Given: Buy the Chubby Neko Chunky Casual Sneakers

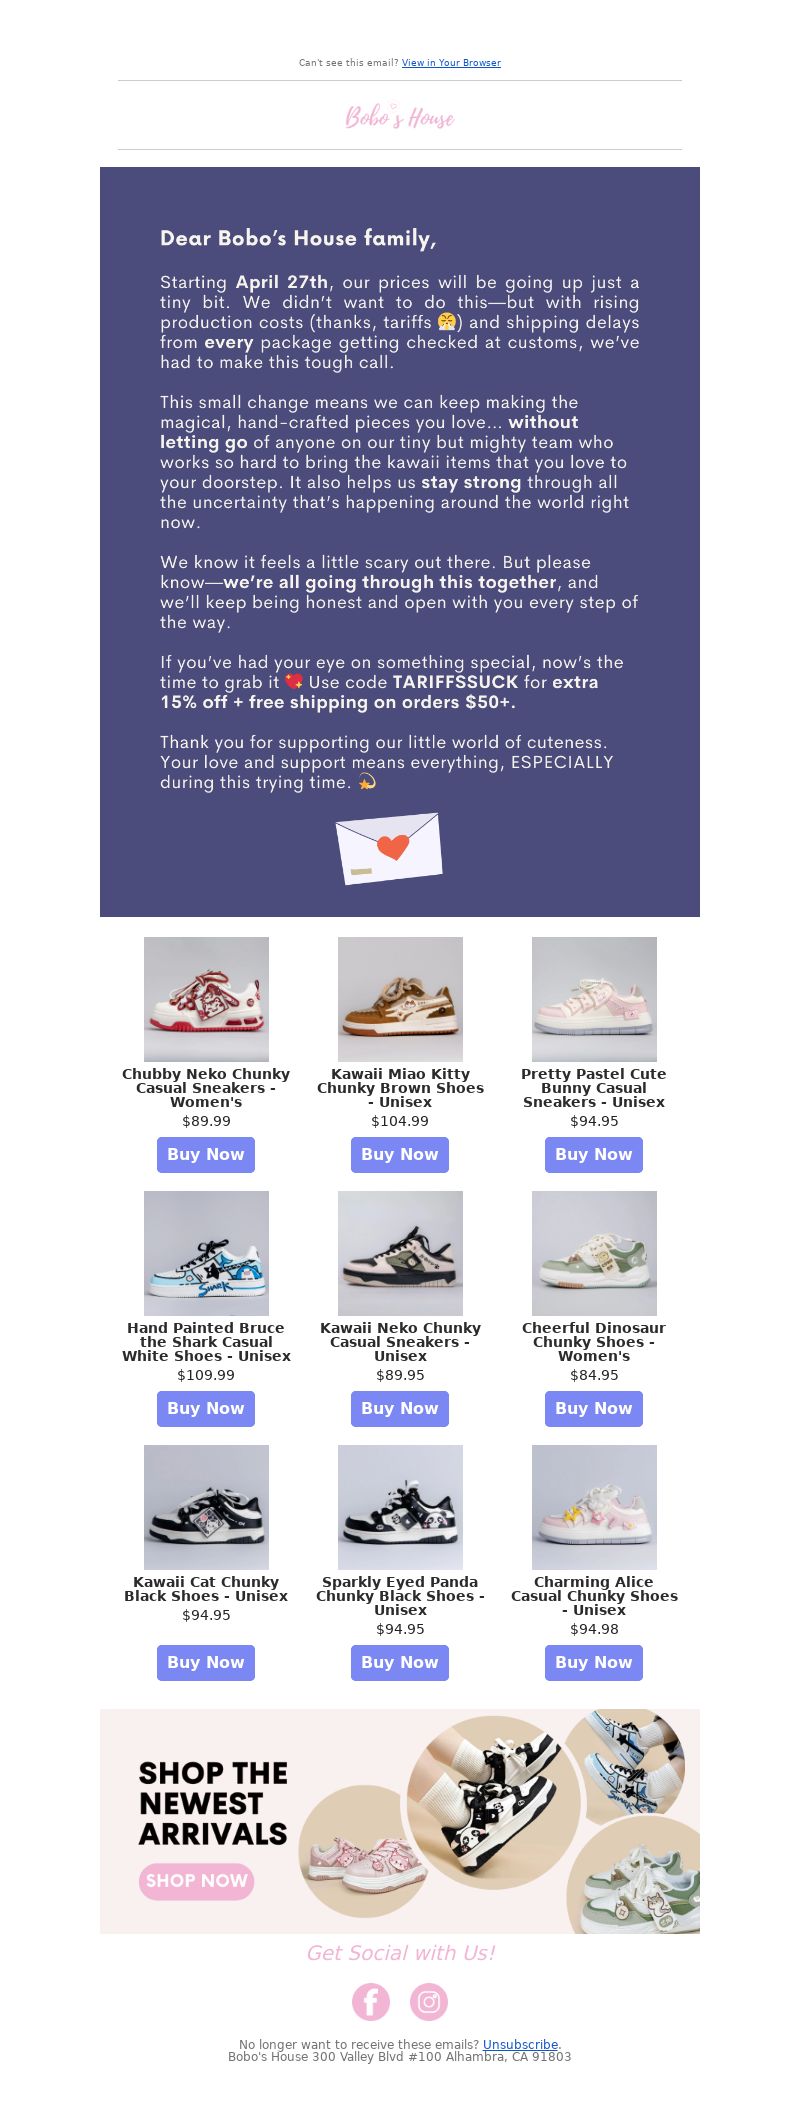Looking at the screenshot, I should [x=206, y=1155].
